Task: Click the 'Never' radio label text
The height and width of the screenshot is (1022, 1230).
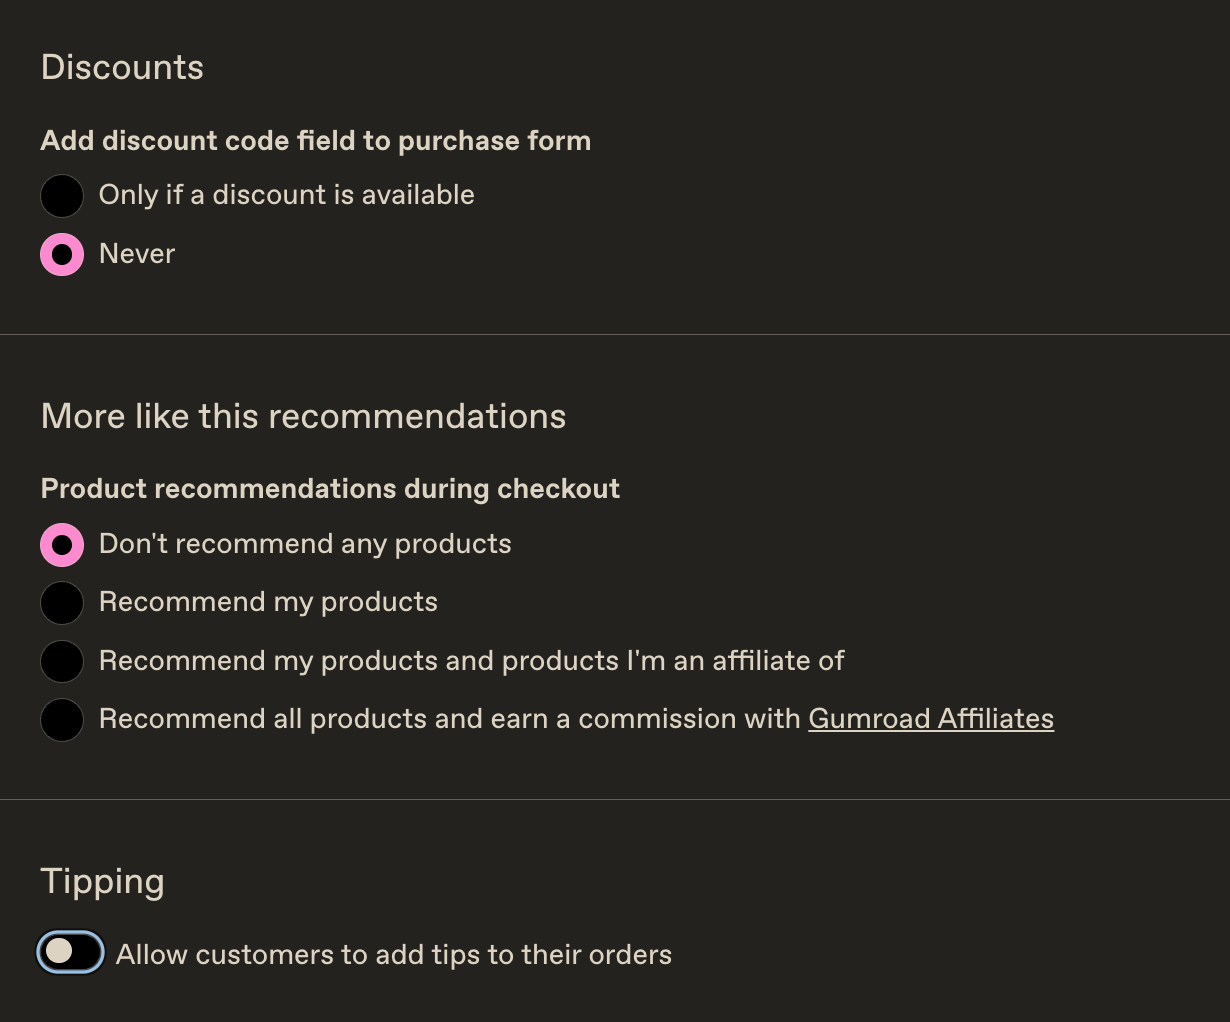Action: click(x=136, y=254)
